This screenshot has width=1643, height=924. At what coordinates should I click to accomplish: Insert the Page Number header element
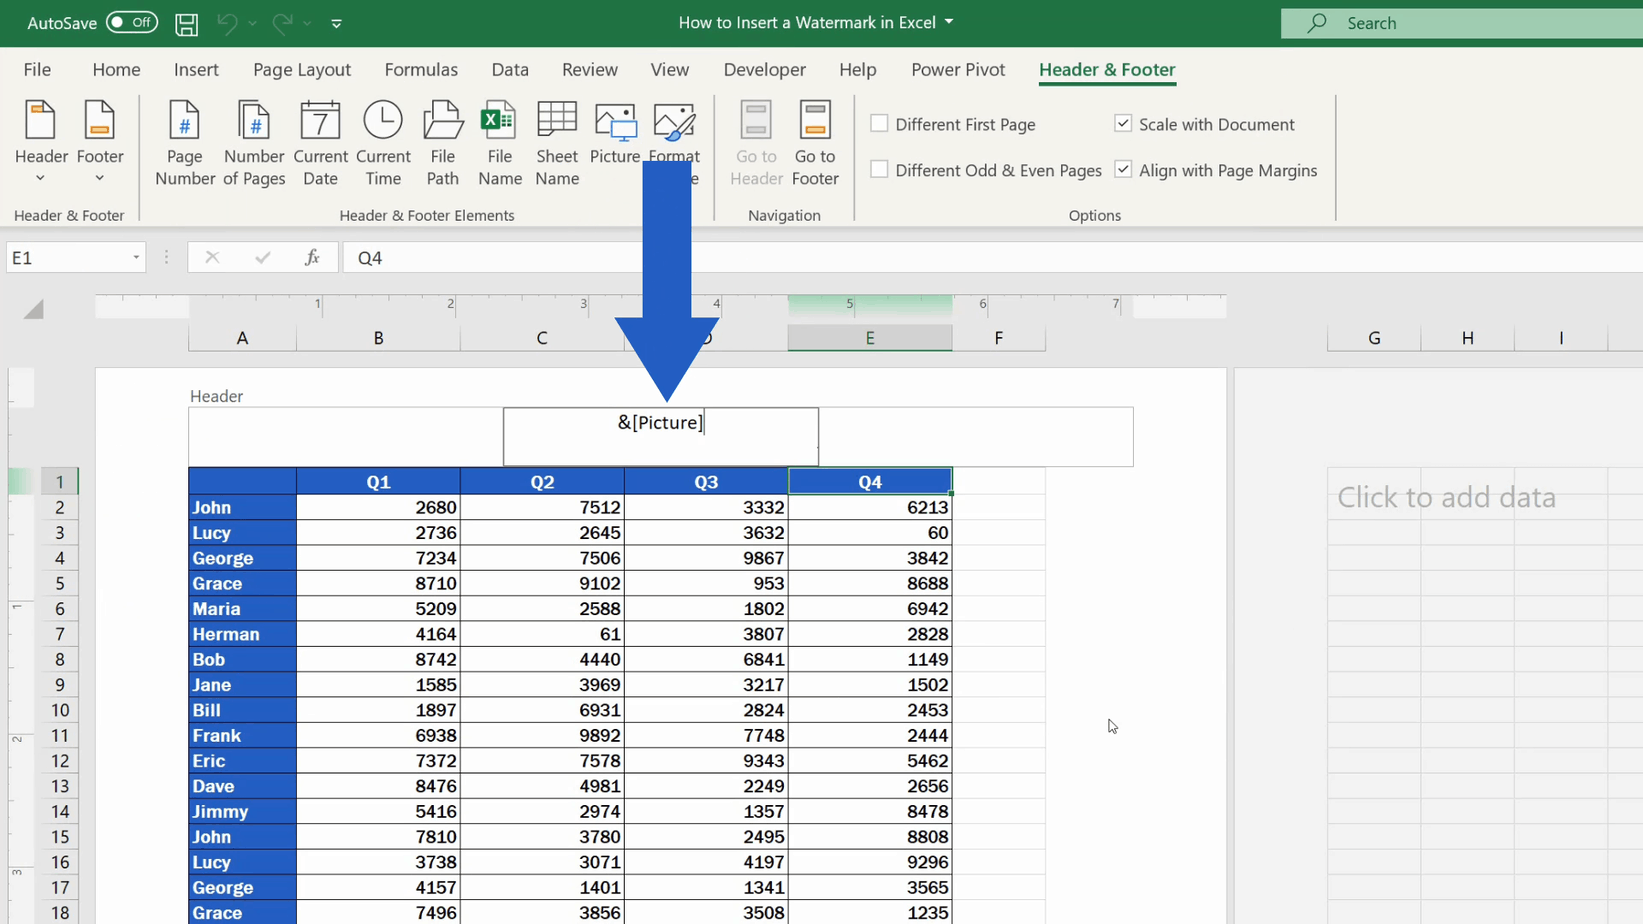pyautogui.click(x=184, y=140)
